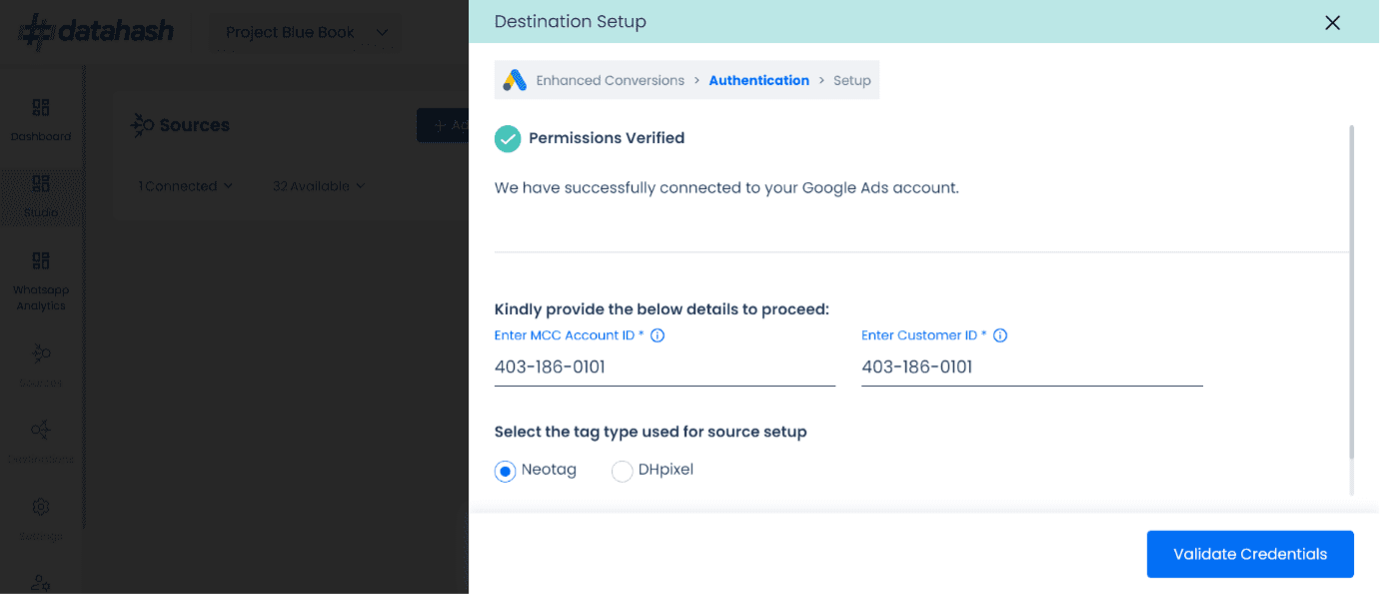Click the Datahash logo
This screenshot has width=1384, height=598.
(96, 32)
